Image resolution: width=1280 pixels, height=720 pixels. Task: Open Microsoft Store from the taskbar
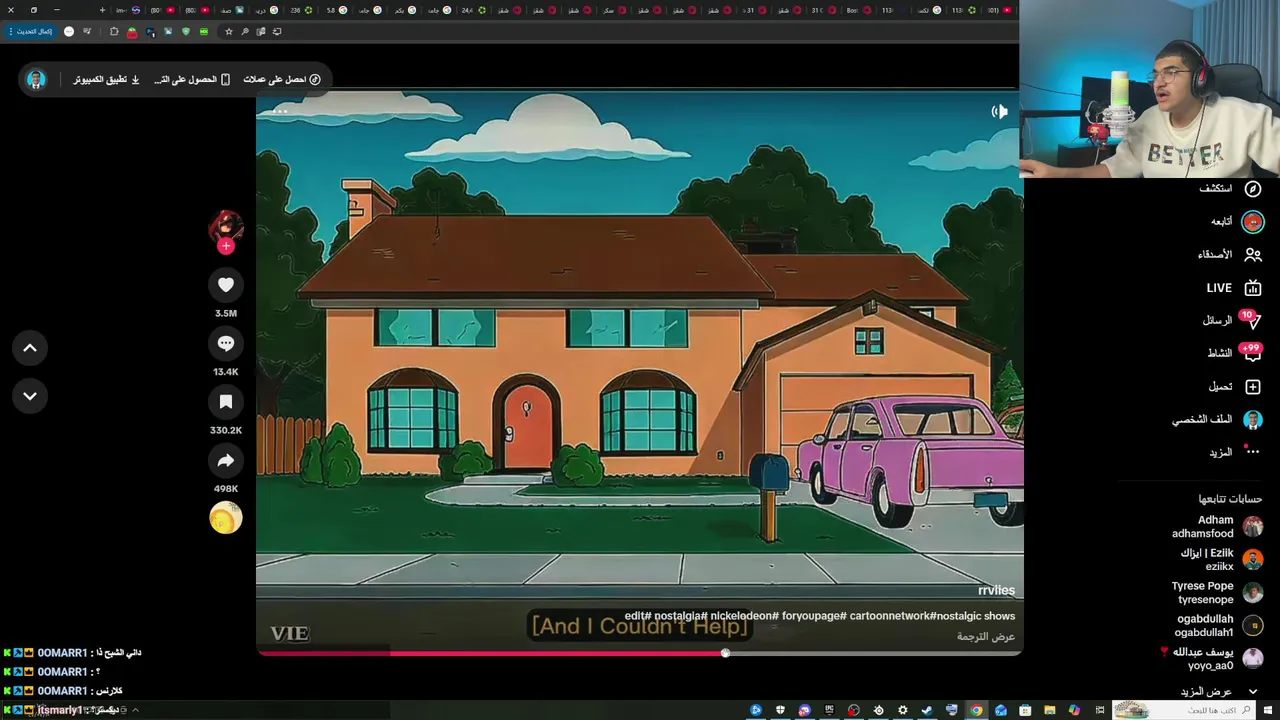pos(1025,710)
